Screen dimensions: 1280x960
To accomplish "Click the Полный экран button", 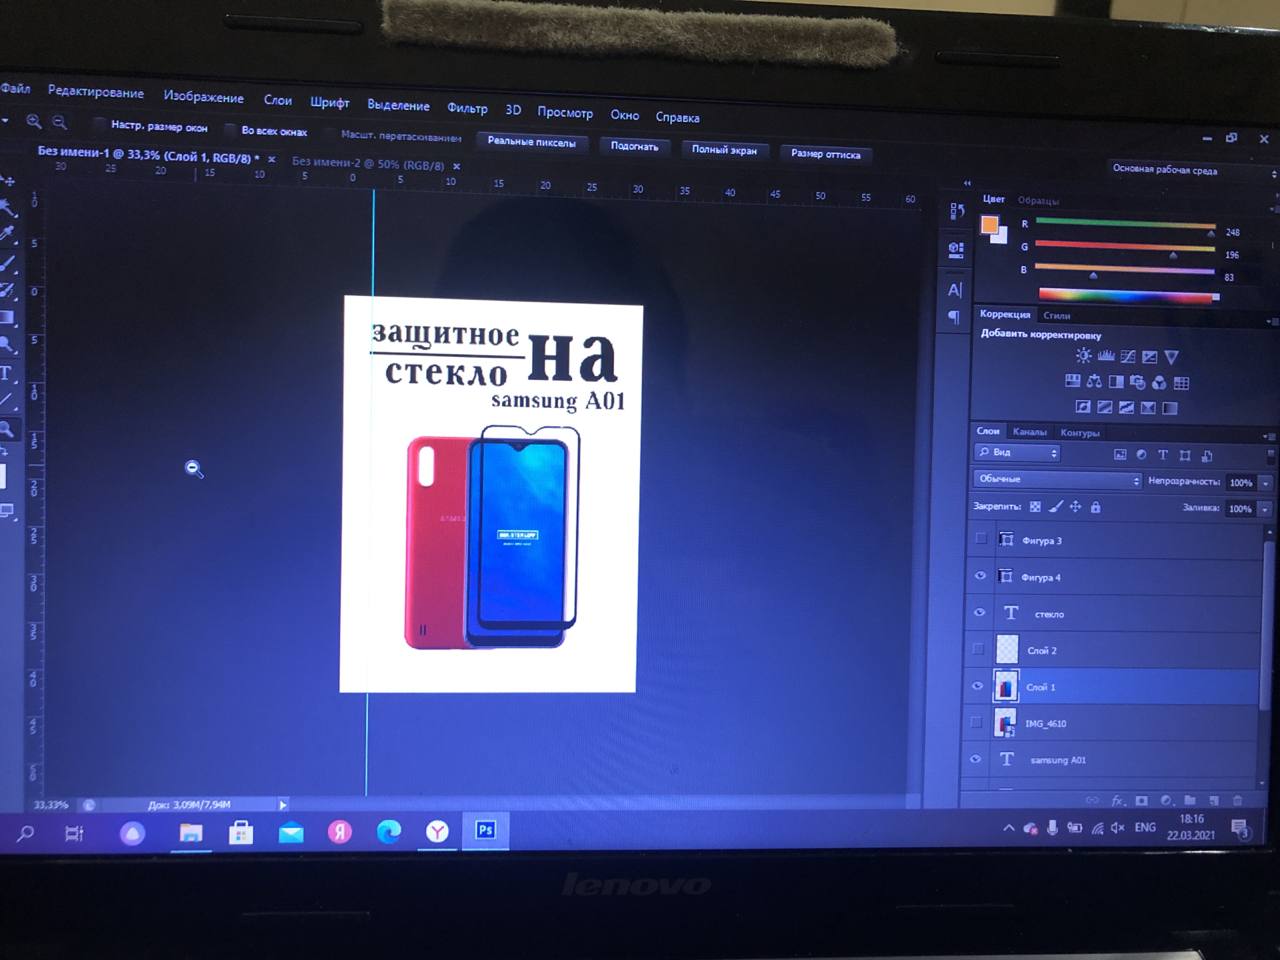I will coord(724,150).
